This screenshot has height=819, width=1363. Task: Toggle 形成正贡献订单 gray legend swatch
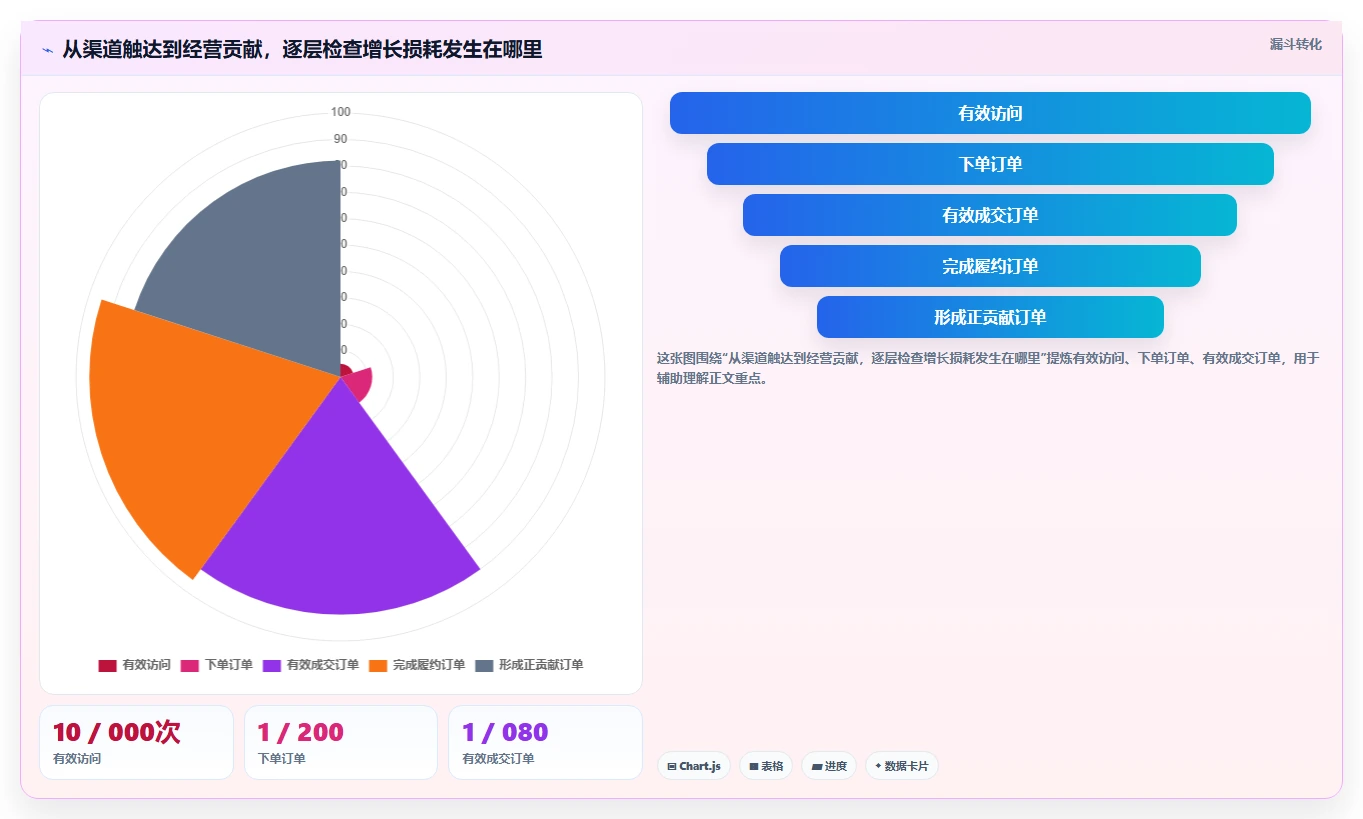484,665
